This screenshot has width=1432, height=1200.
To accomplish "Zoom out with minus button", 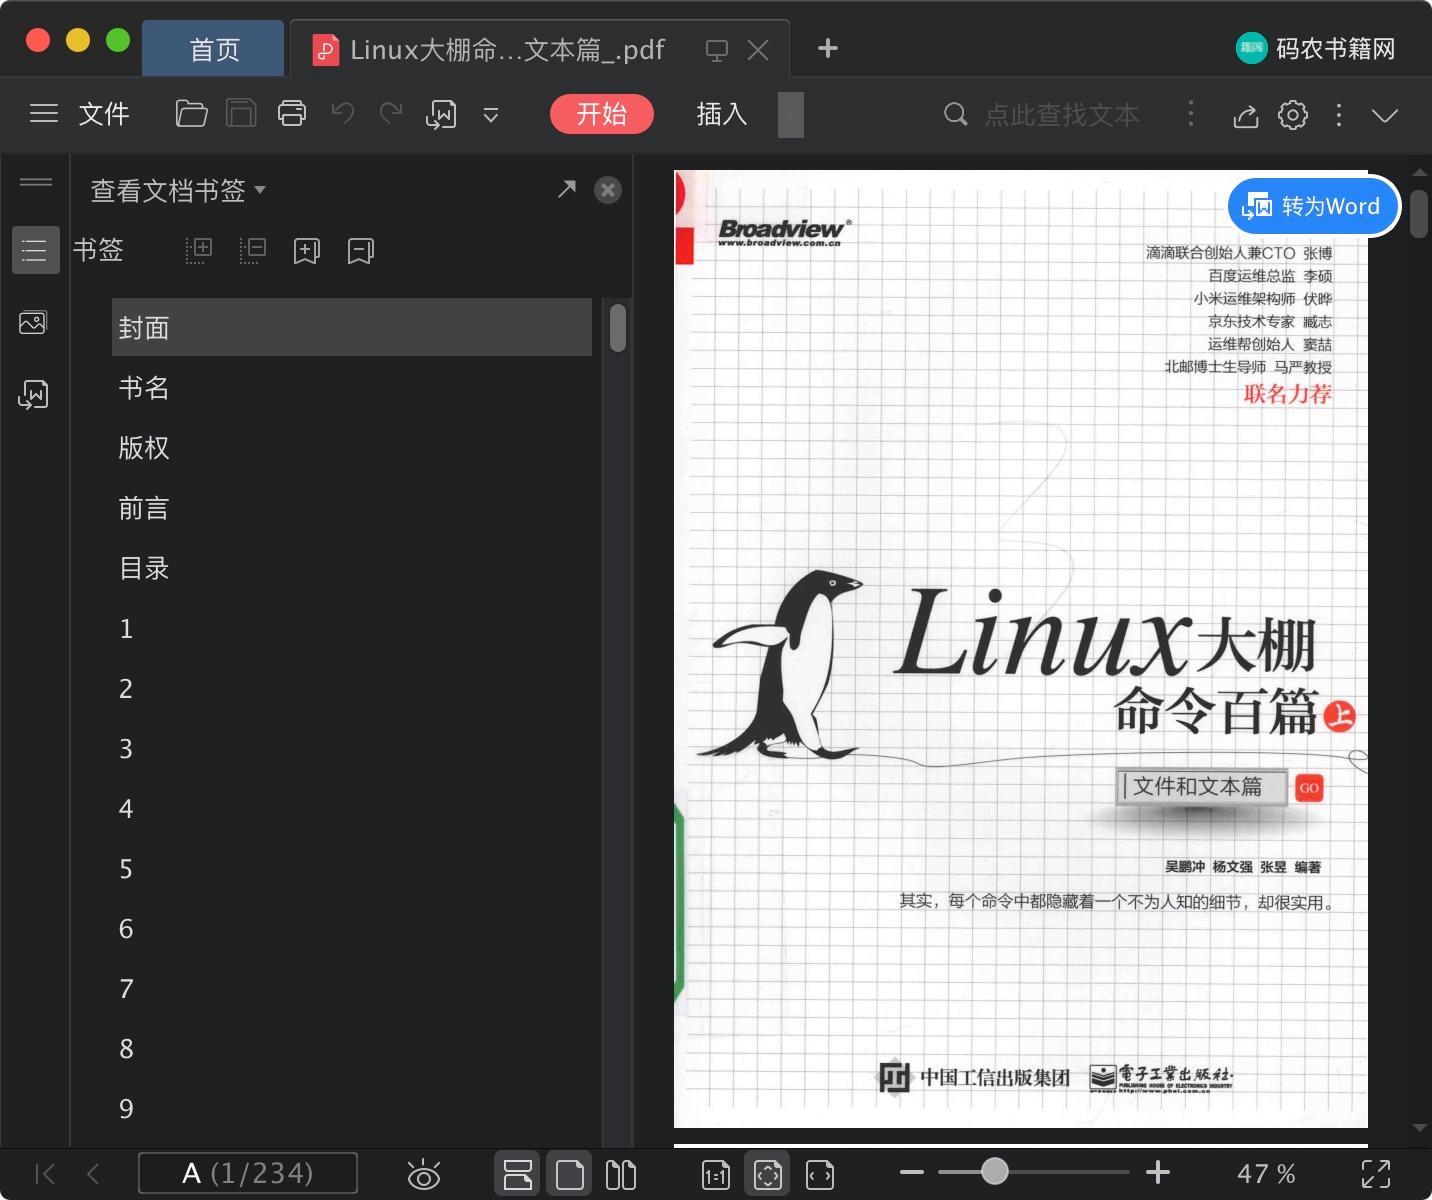I will point(912,1172).
